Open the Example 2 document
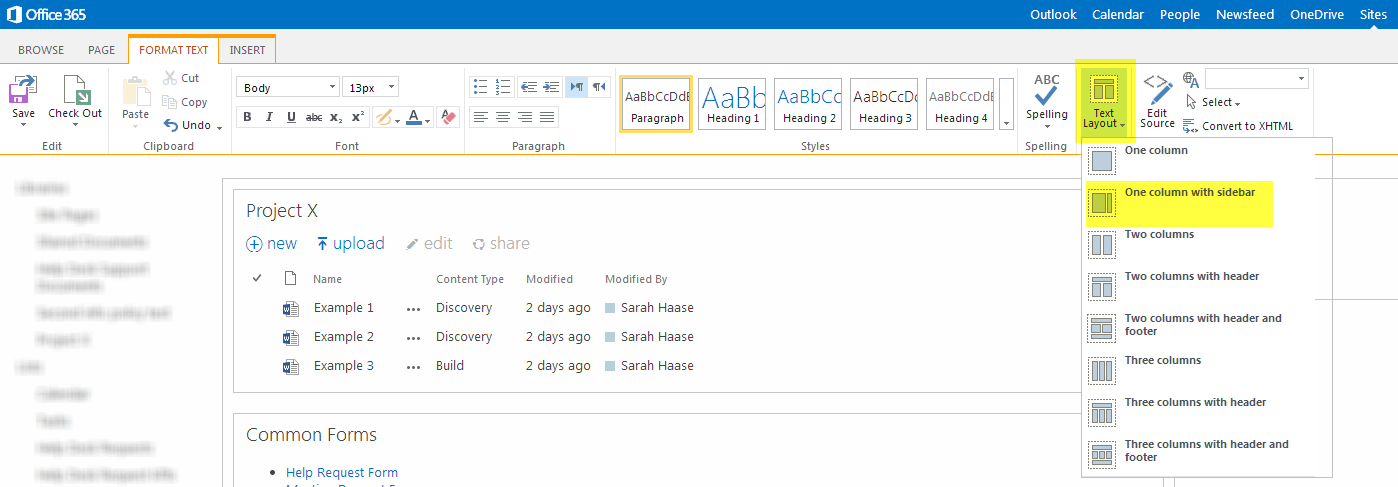 tap(343, 337)
